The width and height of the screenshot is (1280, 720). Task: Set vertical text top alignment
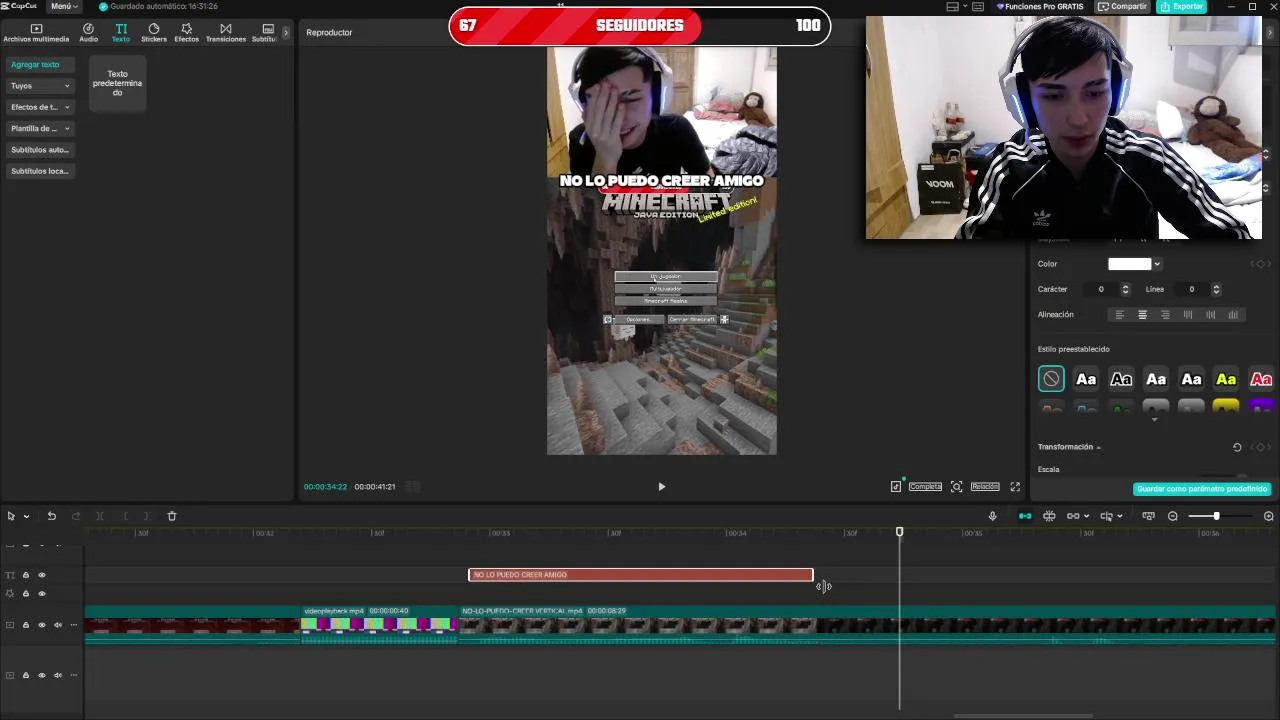click(1188, 315)
